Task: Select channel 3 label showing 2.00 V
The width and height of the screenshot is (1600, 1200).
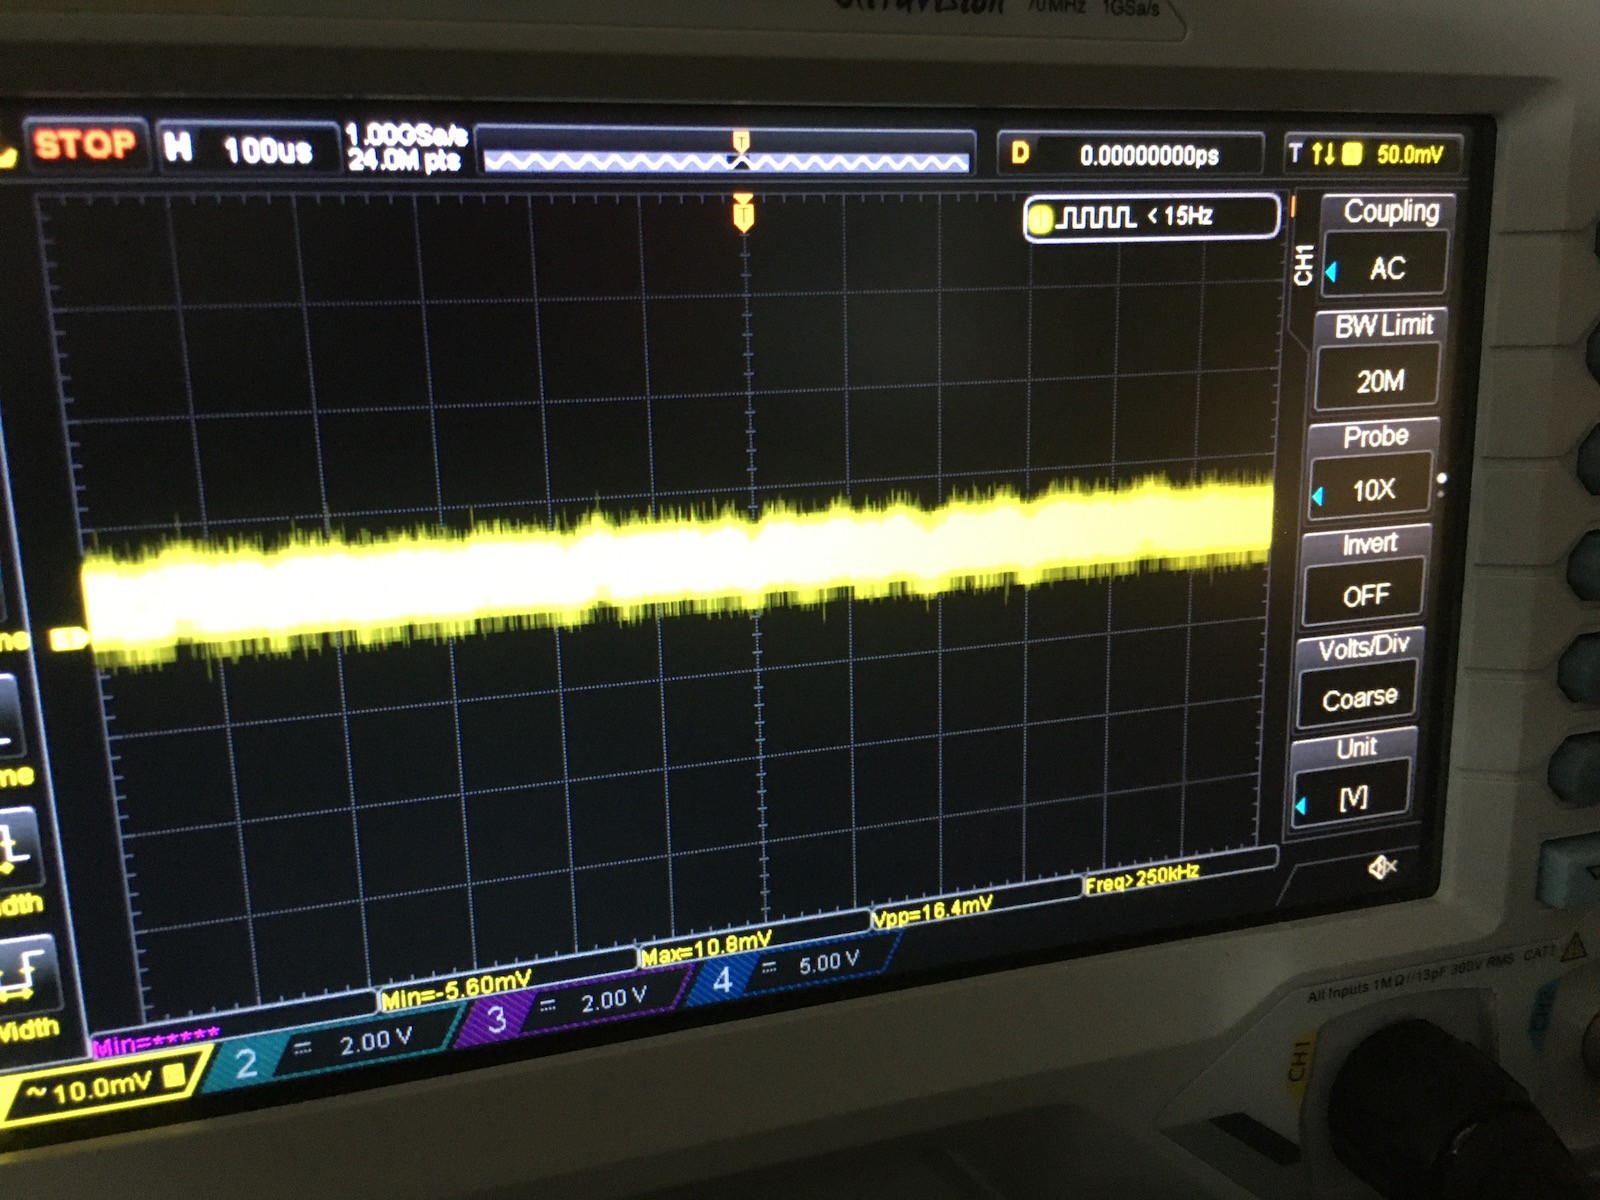Action: (572, 1008)
